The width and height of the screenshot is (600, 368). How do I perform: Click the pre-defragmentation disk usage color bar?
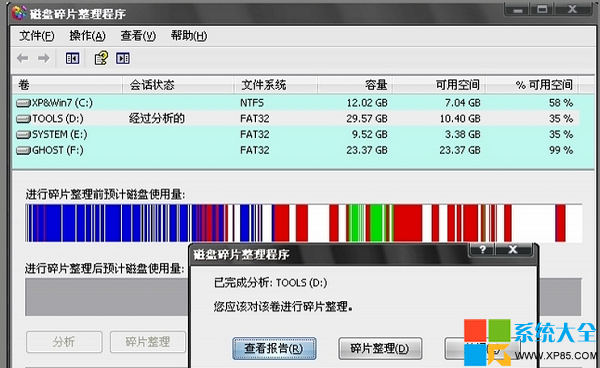pos(304,223)
